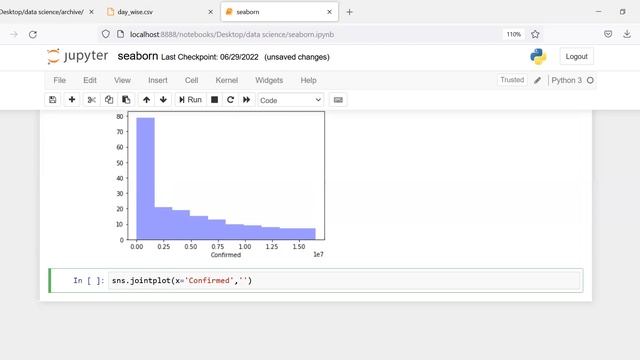The width and height of the screenshot is (640, 360).
Task: Copy selected cells icon
Action: 109,100
